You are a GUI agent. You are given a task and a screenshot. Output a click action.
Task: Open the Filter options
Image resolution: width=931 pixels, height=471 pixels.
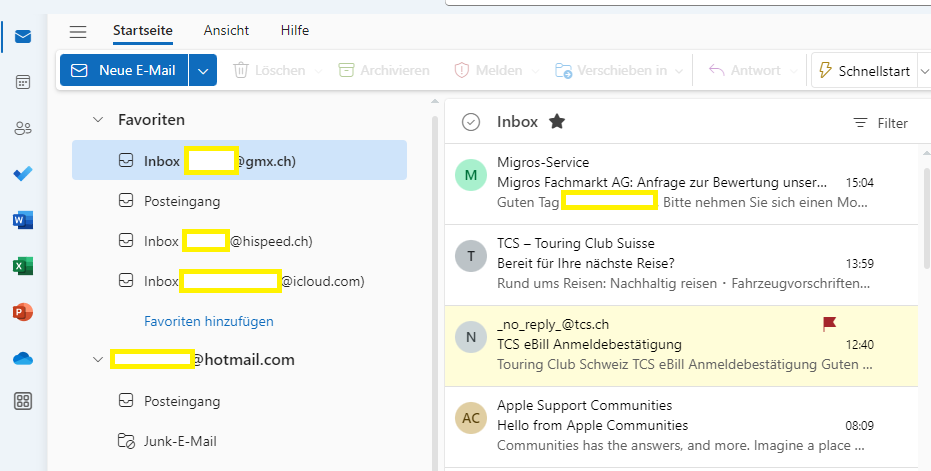(880, 123)
